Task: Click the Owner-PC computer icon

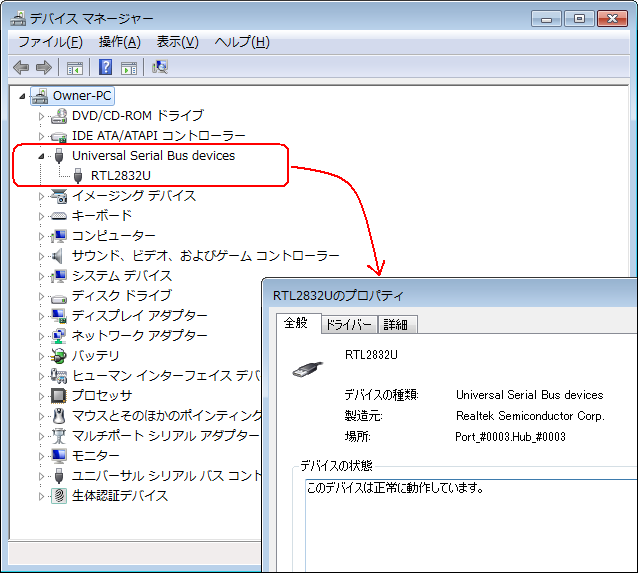Action: click(x=40, y=96)
